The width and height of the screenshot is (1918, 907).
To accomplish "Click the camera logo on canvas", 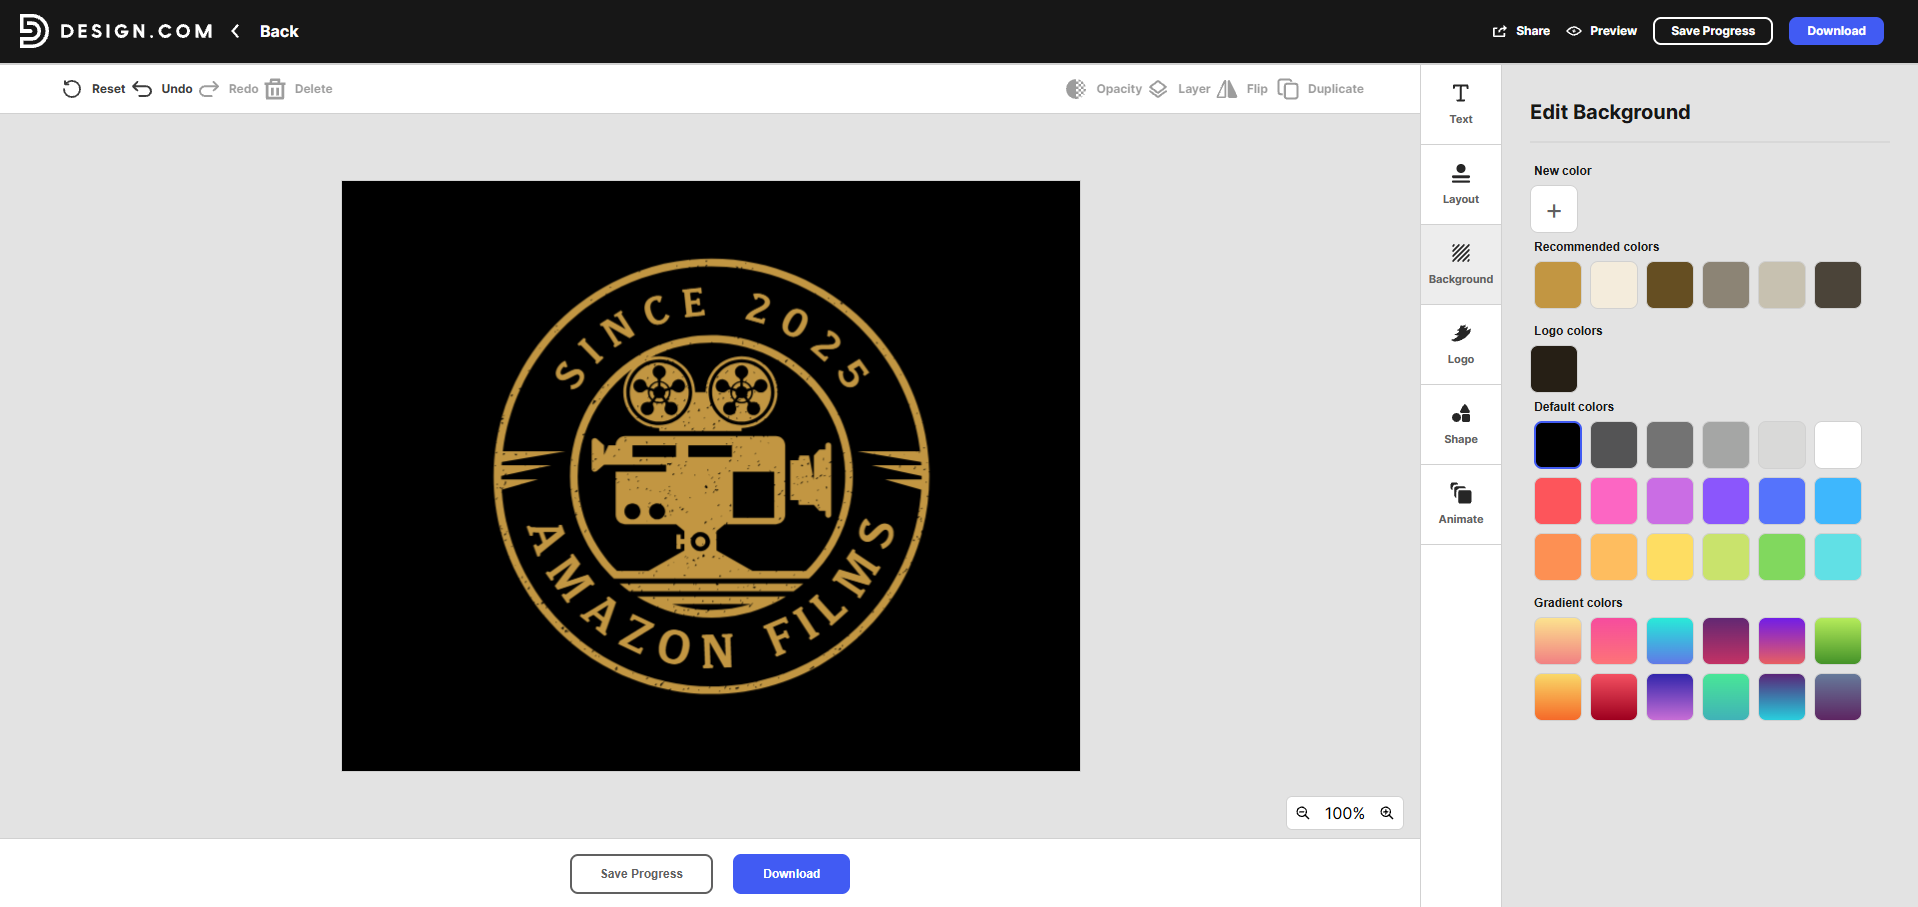I will pos(711,475).
